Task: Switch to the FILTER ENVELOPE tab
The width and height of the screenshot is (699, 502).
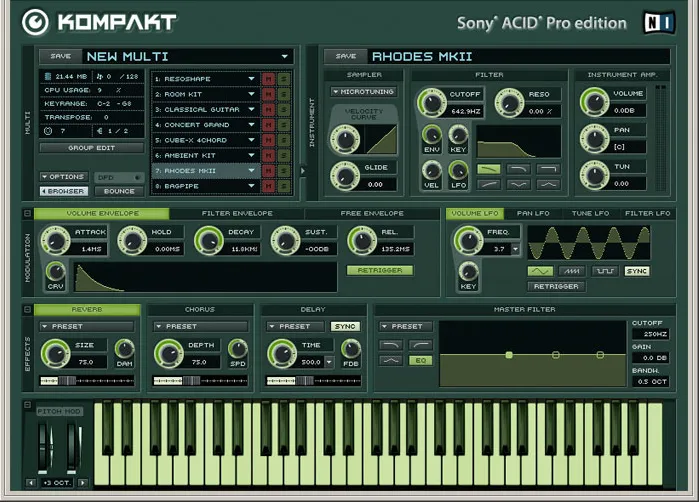Action: pyautogui.click(x=237, y=213)
